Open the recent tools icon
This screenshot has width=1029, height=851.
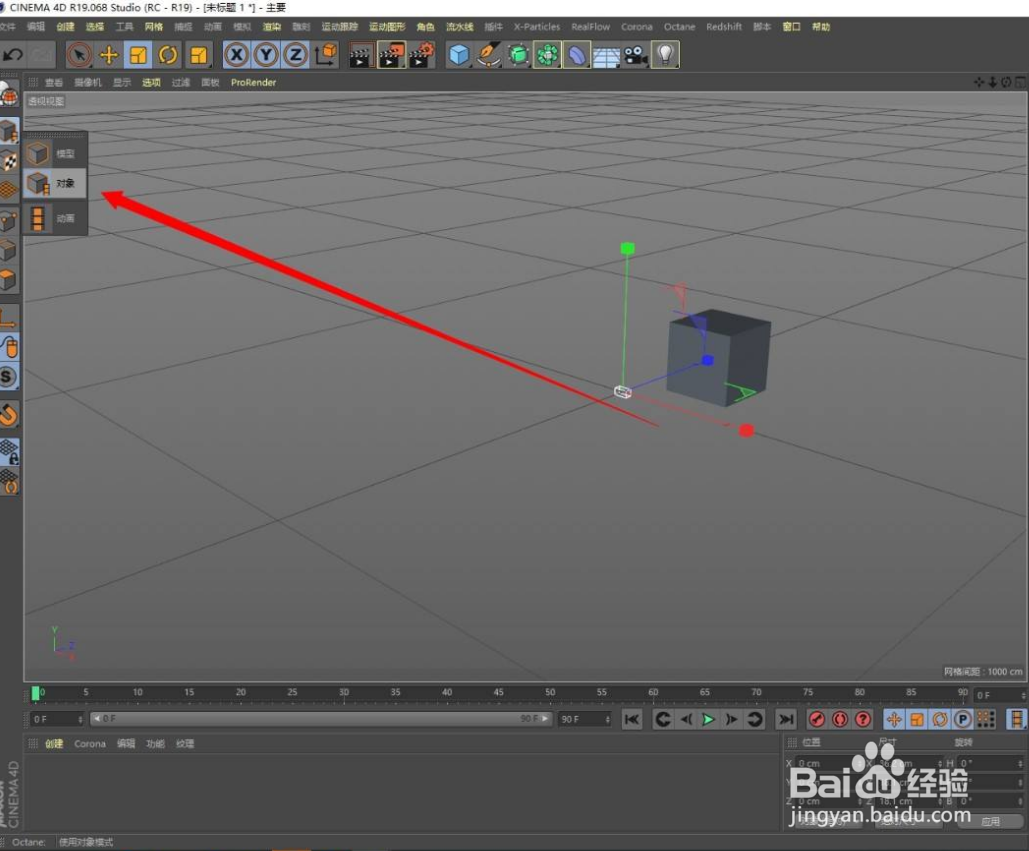pyautogui.click(x=198, y=55)
